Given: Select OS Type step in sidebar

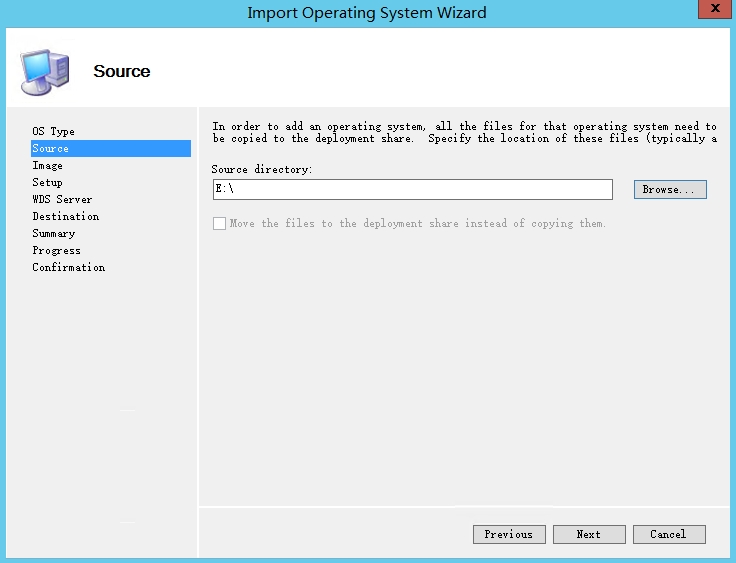Looking at the screenshot, I should tap(54, 131).
